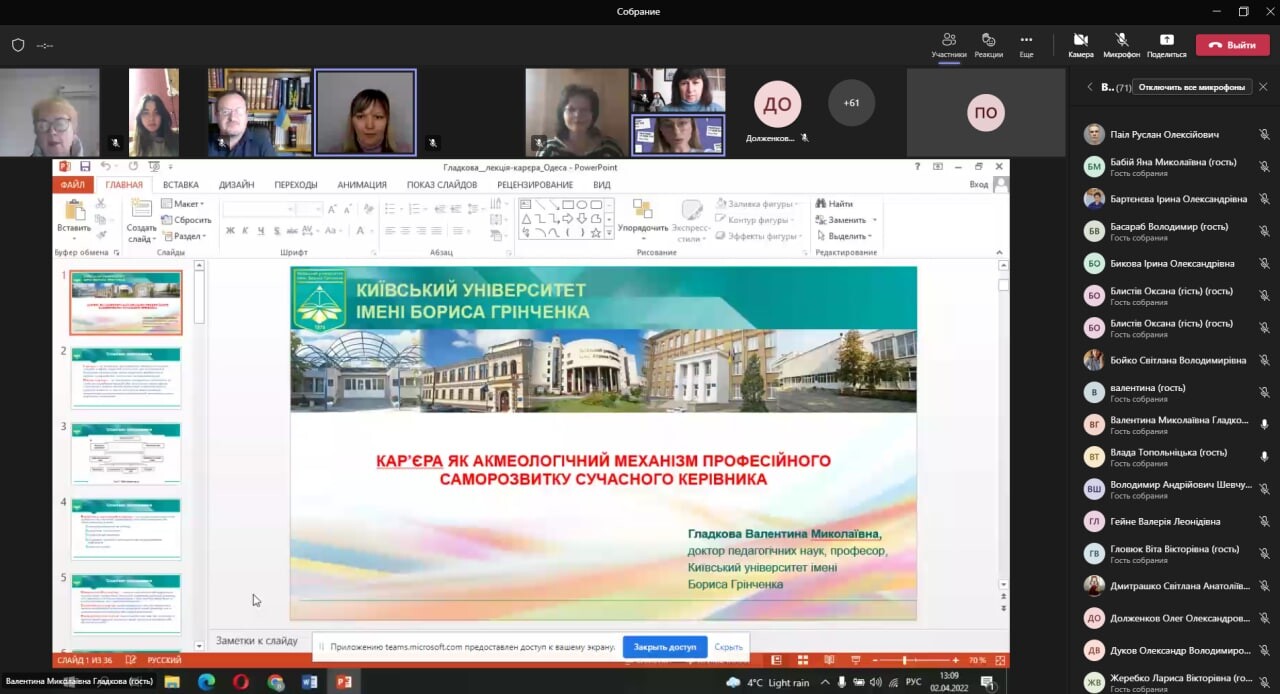Toggle the Камера camera button

[x=1081, y=40]
